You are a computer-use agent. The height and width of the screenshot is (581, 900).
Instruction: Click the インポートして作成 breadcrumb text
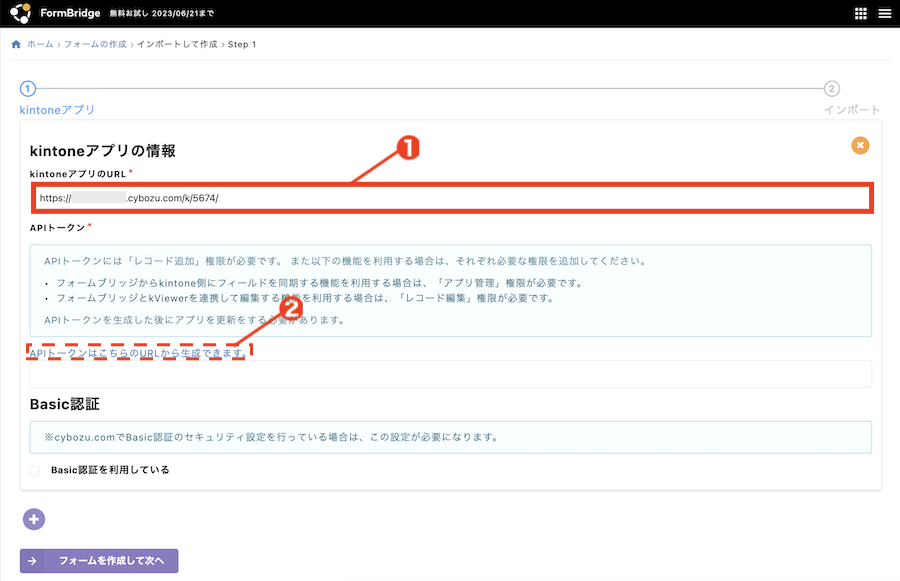[x=177, y=44]
